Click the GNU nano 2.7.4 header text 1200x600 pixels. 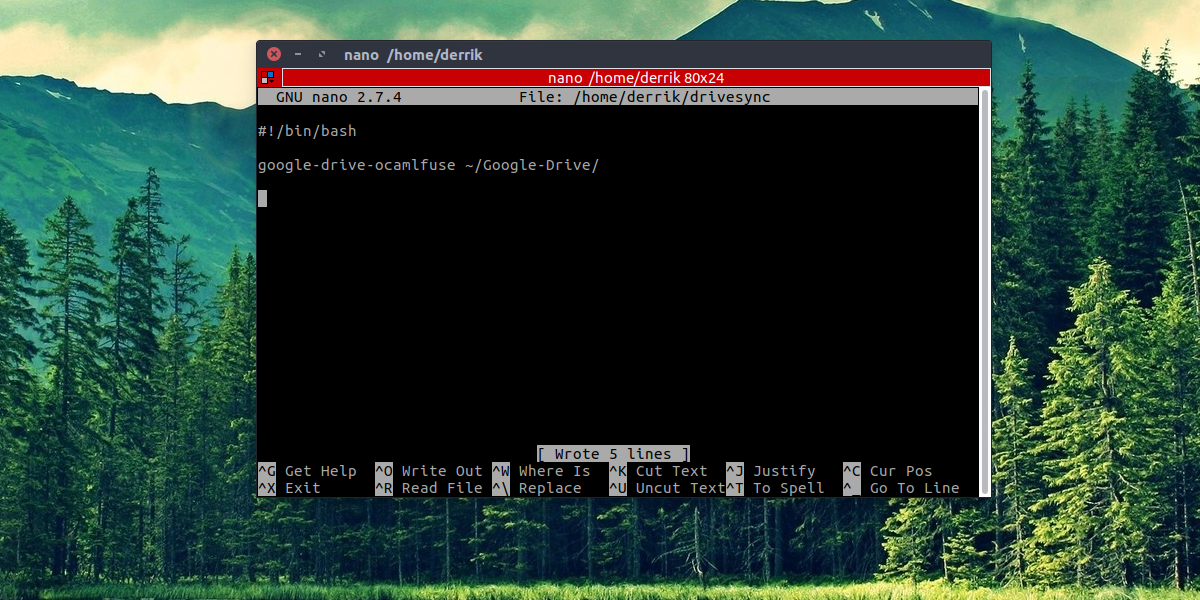click(x=339, y=97)
